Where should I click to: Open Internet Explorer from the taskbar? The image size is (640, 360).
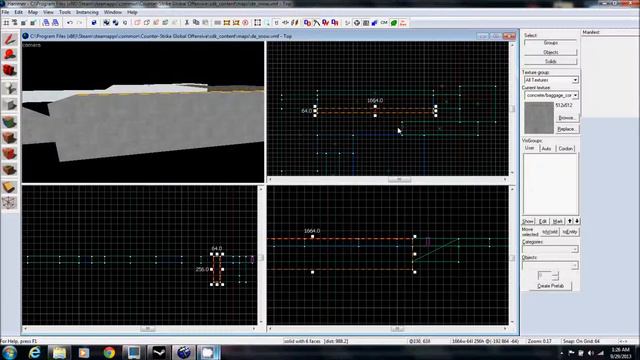coord(35,353)
